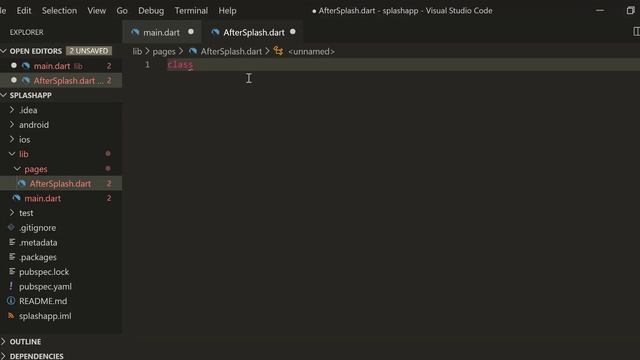
Task: Open main.dart under Open Editors
Action: tap(61, 66)
